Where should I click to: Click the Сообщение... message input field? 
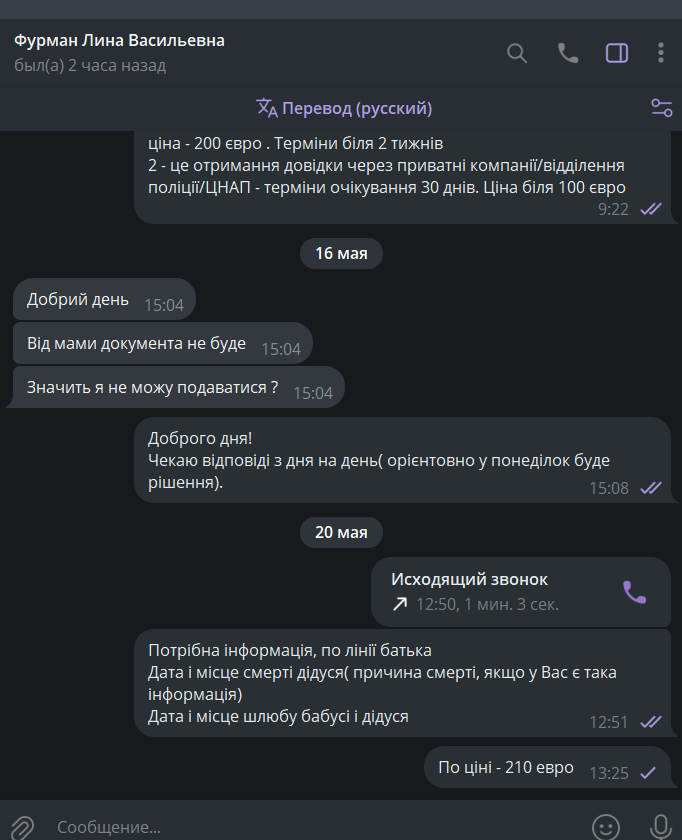pyautogui.click(x=316, y=827)
